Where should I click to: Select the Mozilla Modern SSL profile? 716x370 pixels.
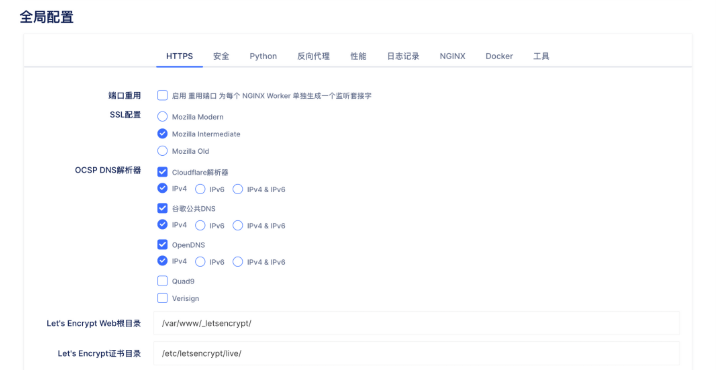[x=162, y=116]
